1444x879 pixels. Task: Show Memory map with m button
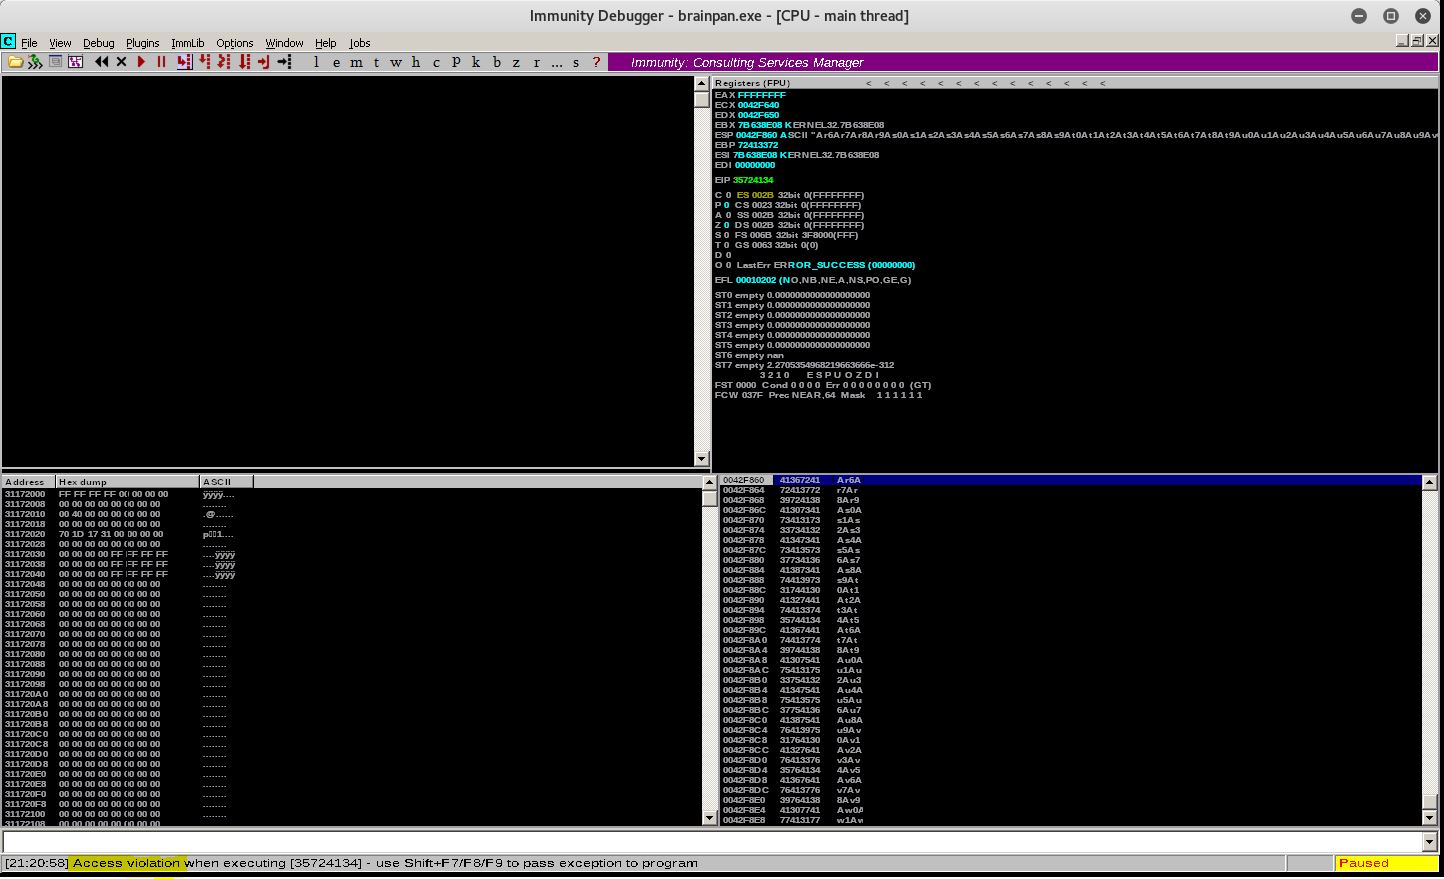tap(356, 62)
